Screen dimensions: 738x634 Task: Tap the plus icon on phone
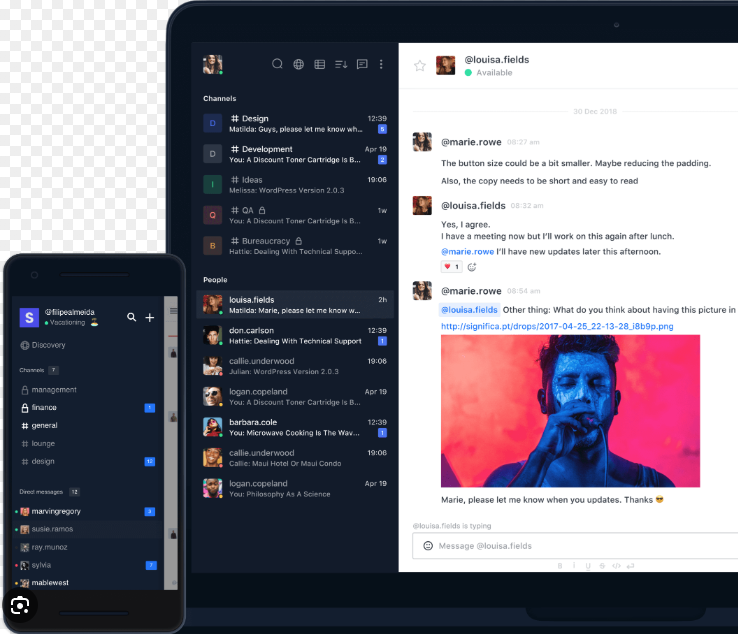[150, 318]
